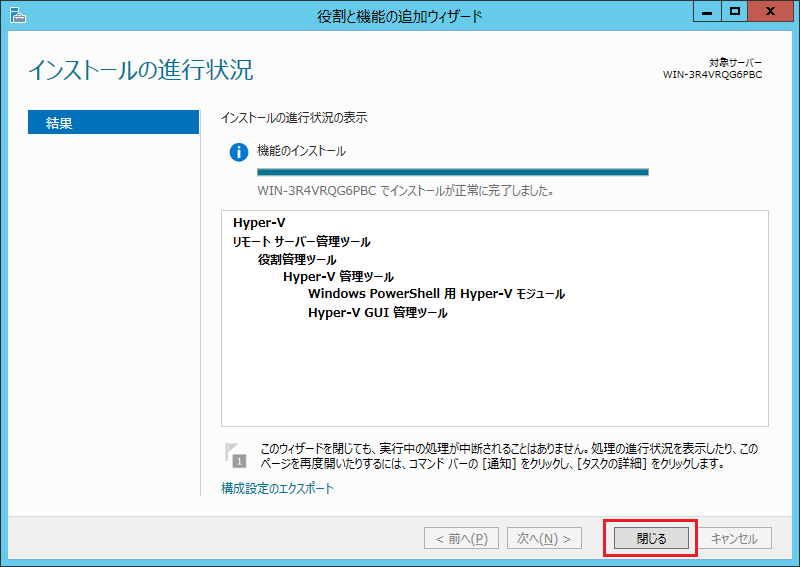Click the 前へ(P) button
Viewport: 800px width, 567px height.
point(461,538)
